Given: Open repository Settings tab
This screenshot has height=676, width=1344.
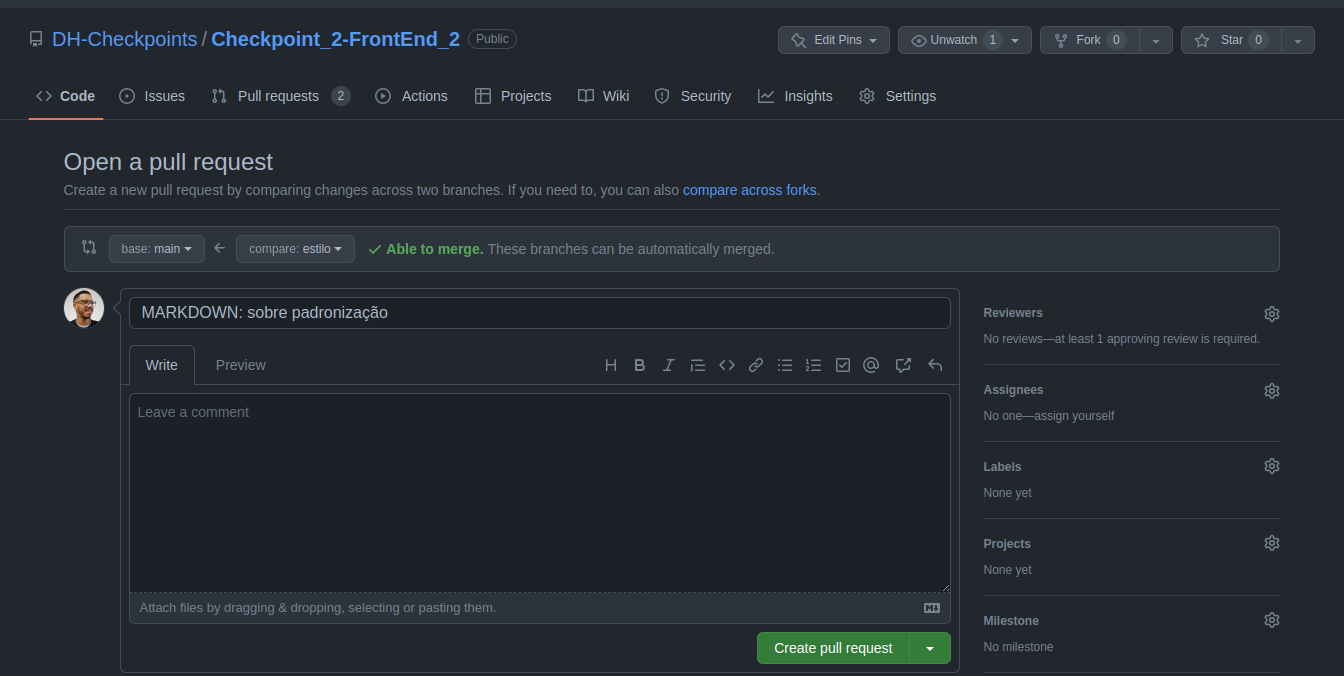Looking at the screenshot, I should (x=897, y=96).
